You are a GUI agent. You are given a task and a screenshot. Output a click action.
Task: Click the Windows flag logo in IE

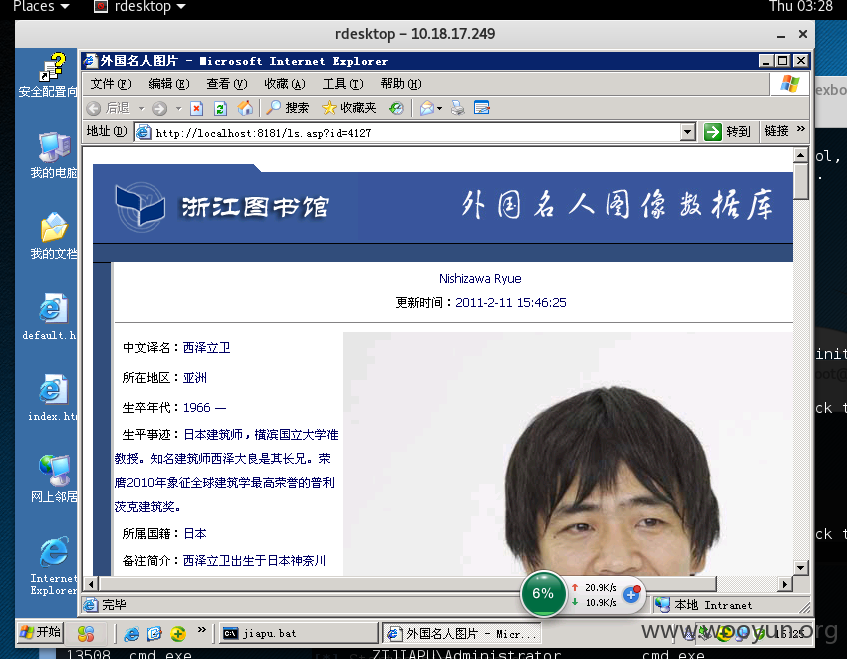(789, 84)
